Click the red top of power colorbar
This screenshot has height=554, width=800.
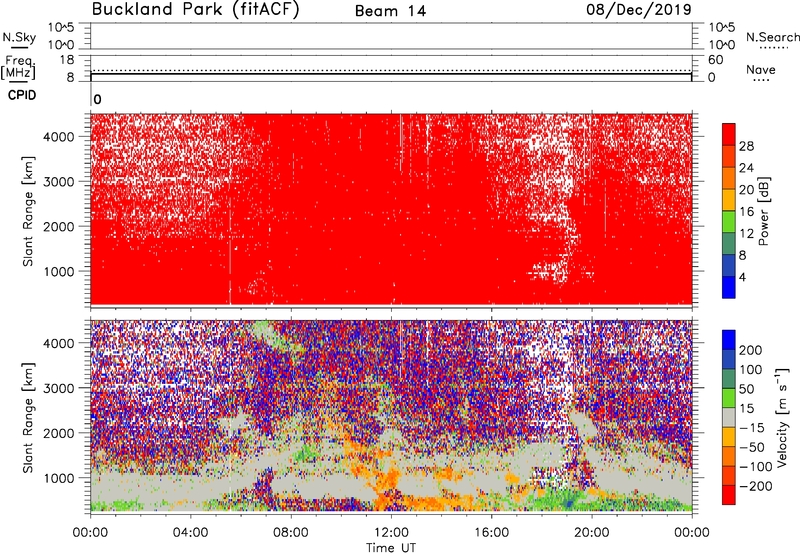point(729,134)
